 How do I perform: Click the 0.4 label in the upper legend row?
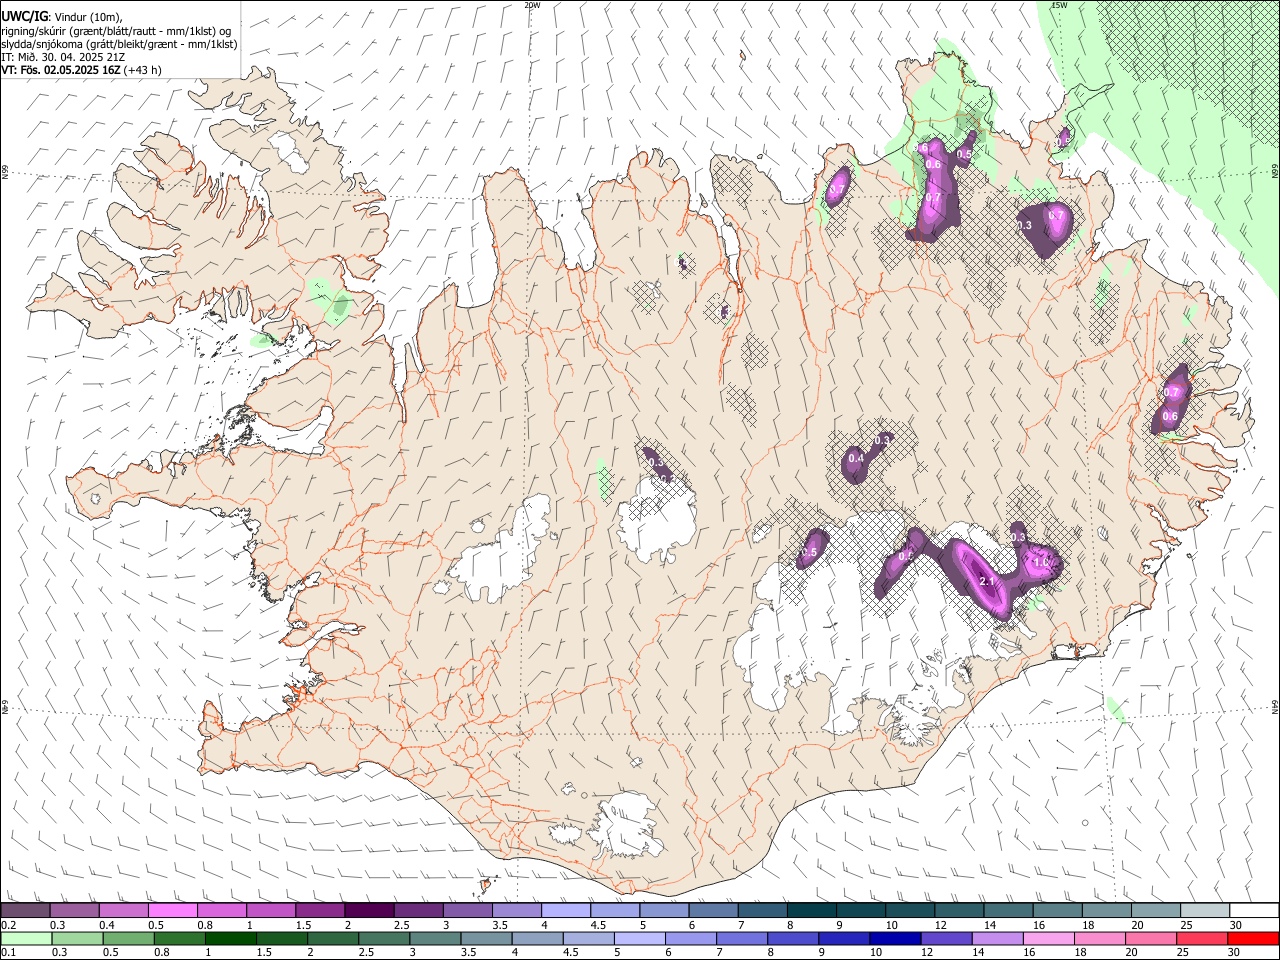tap(106, 925)
